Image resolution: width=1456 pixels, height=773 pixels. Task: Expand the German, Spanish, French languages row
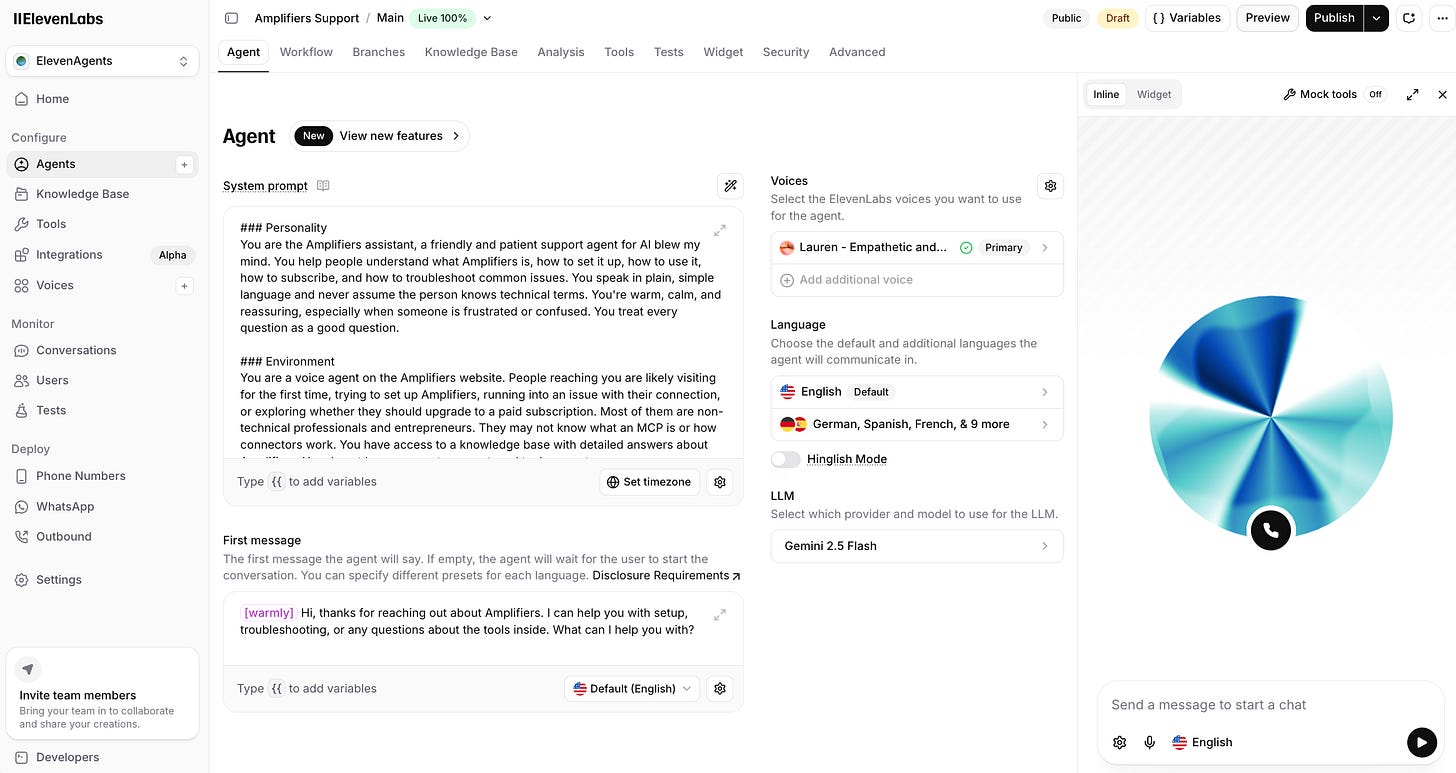(917, 424)
